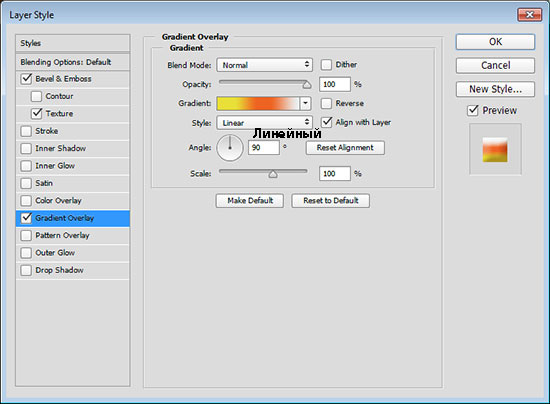
Task: Enable the Drop Shadow checkbox
Action: 26,270
